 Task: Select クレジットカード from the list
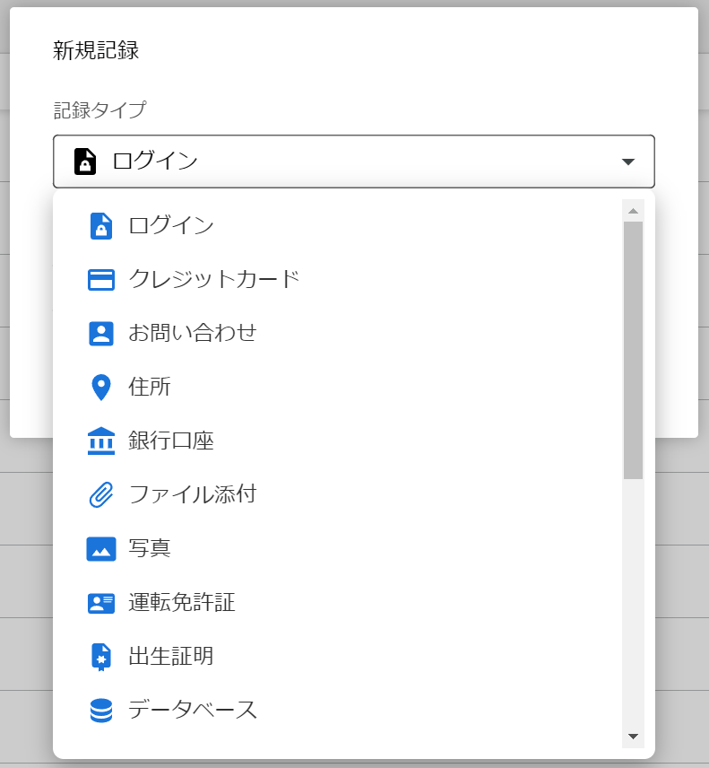(214, 279)
